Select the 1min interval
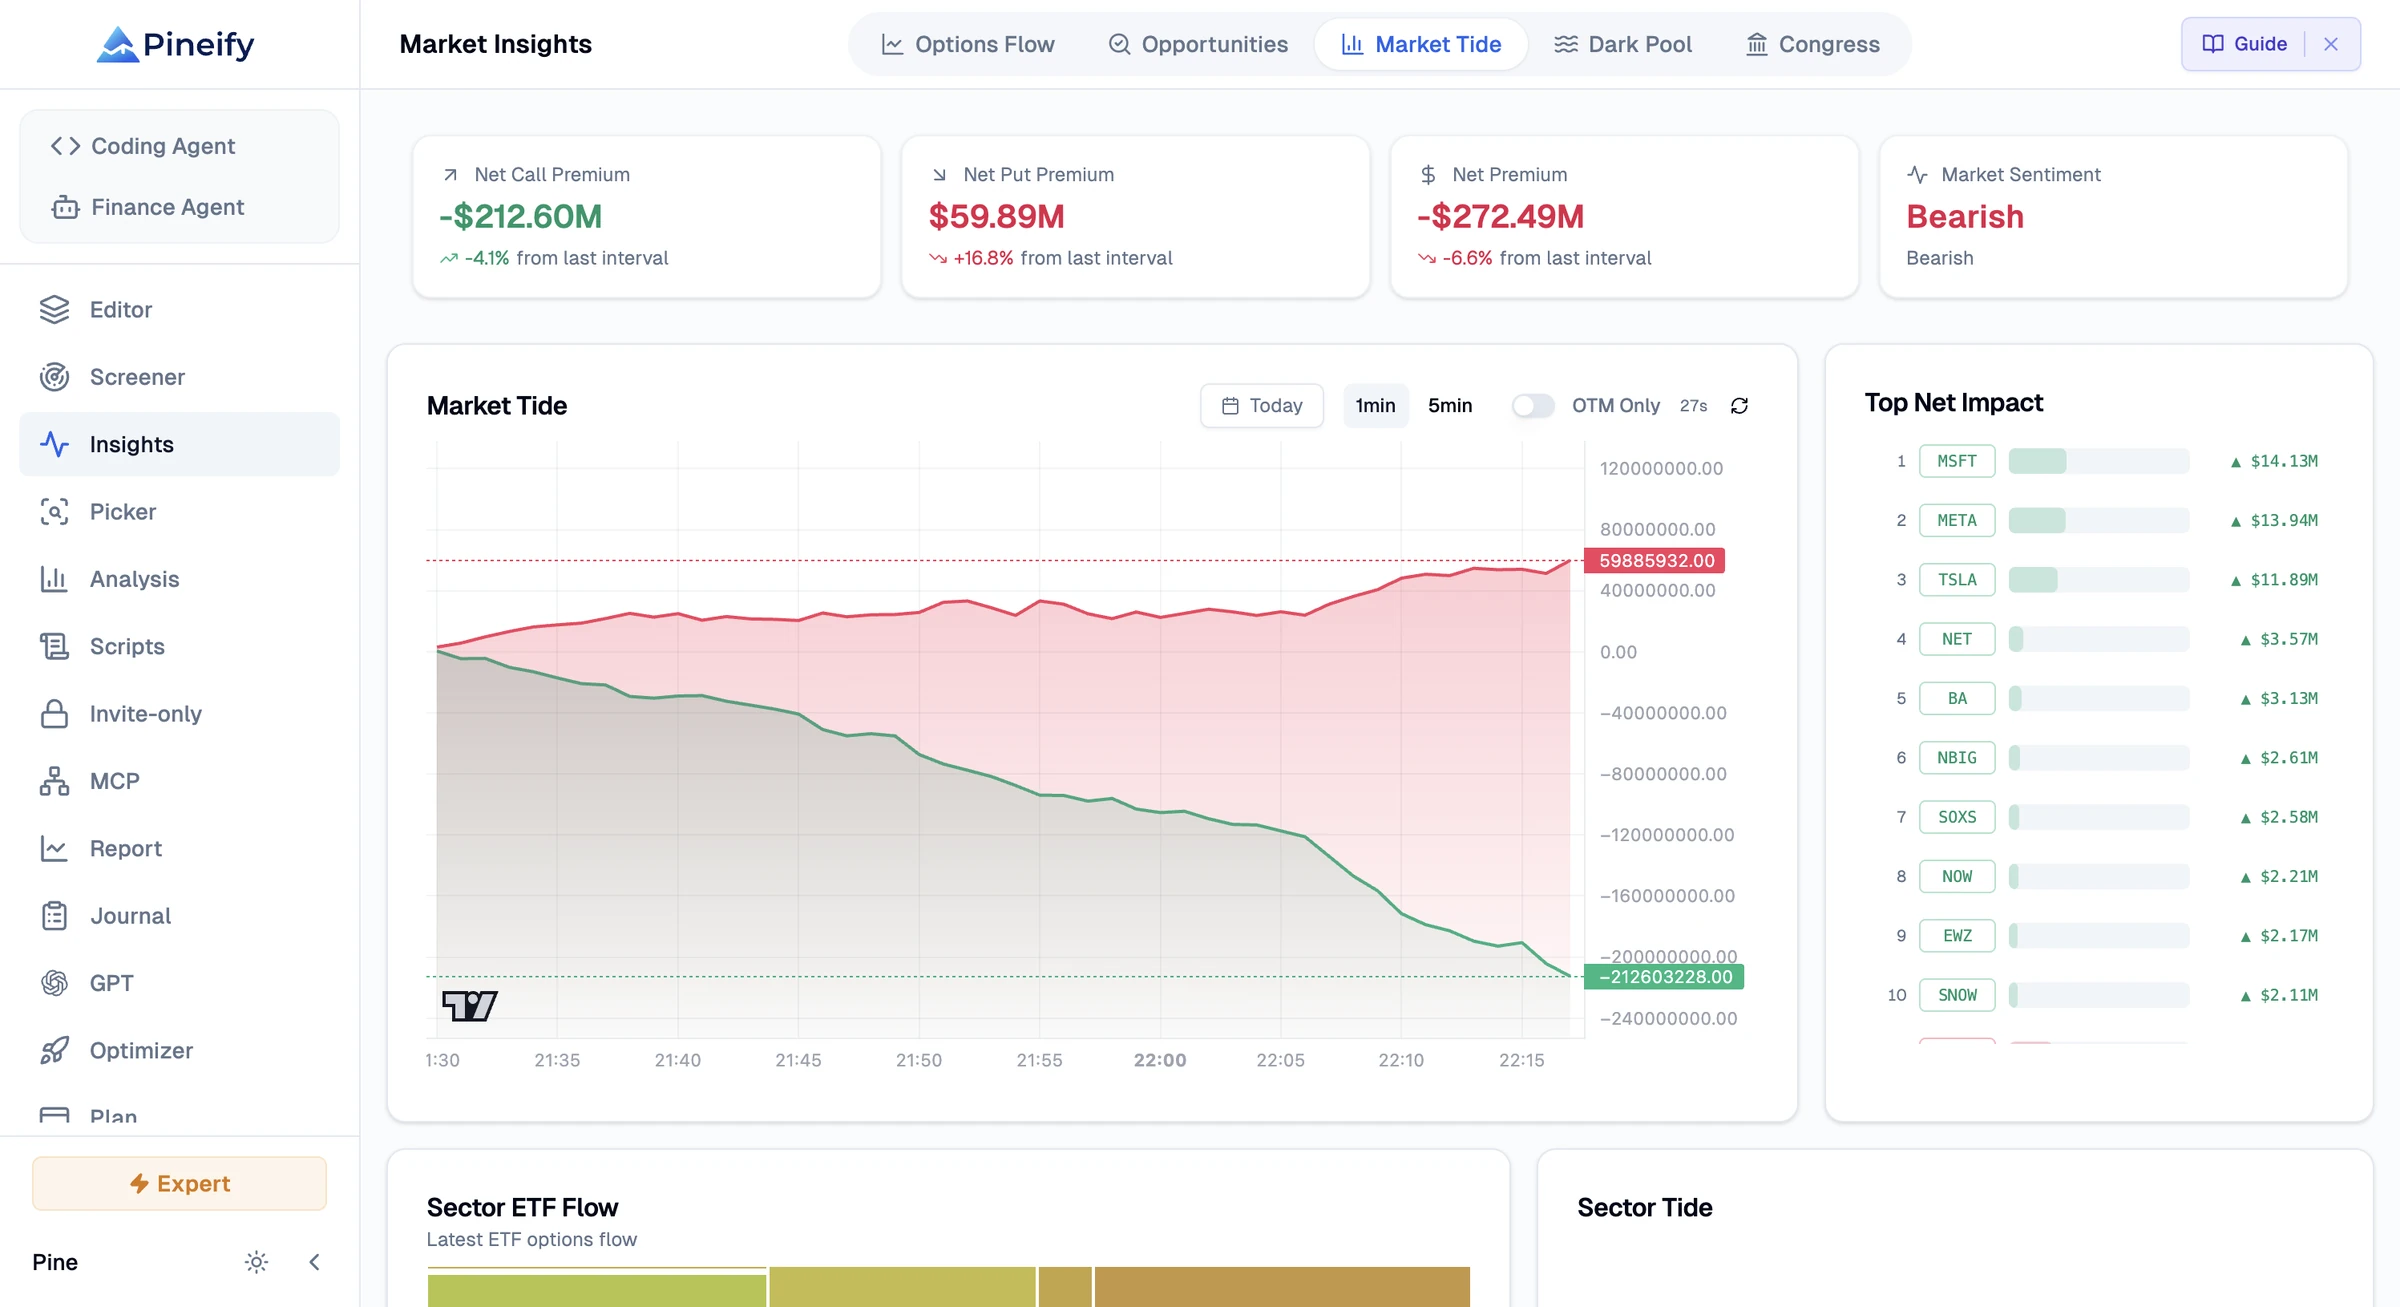This screenshot has width=2400, height=1307. [x=1375, y=406]
